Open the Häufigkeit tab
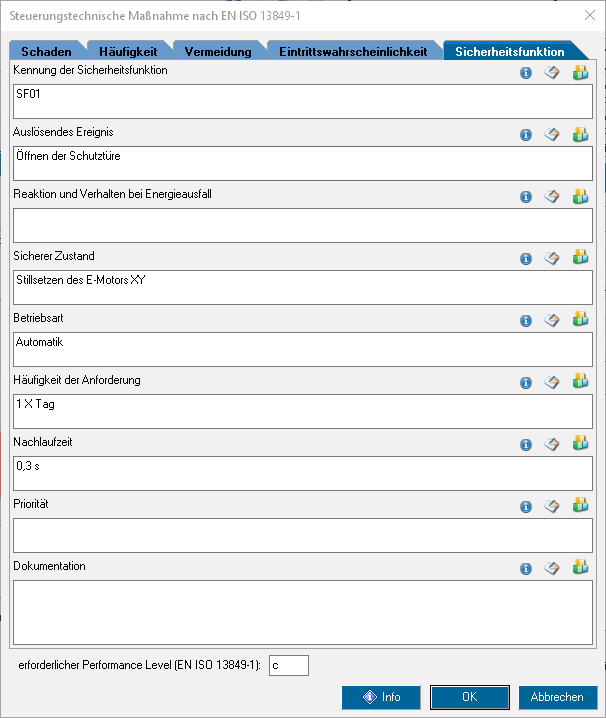 [x=128, y=52]
